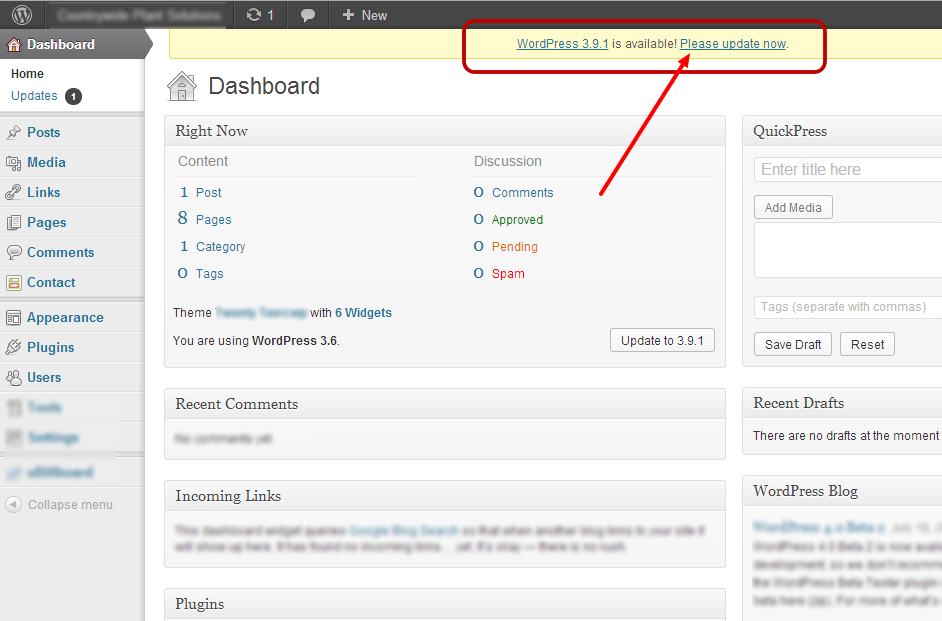This screenshot has width=942, height=621.
Task: Click the Reset button
Action: (x=867, y=344)
